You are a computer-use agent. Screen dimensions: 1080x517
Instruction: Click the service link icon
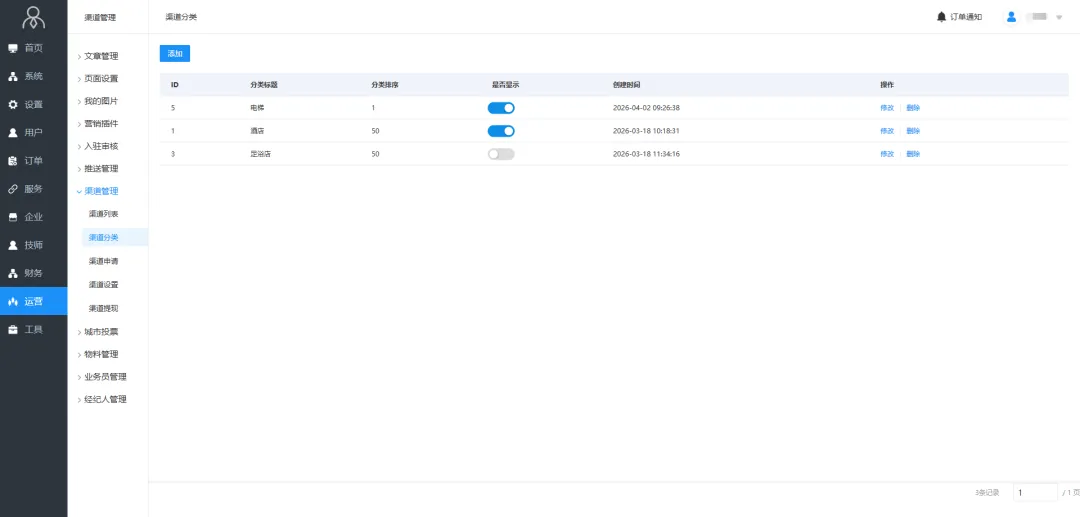(13, 189)
